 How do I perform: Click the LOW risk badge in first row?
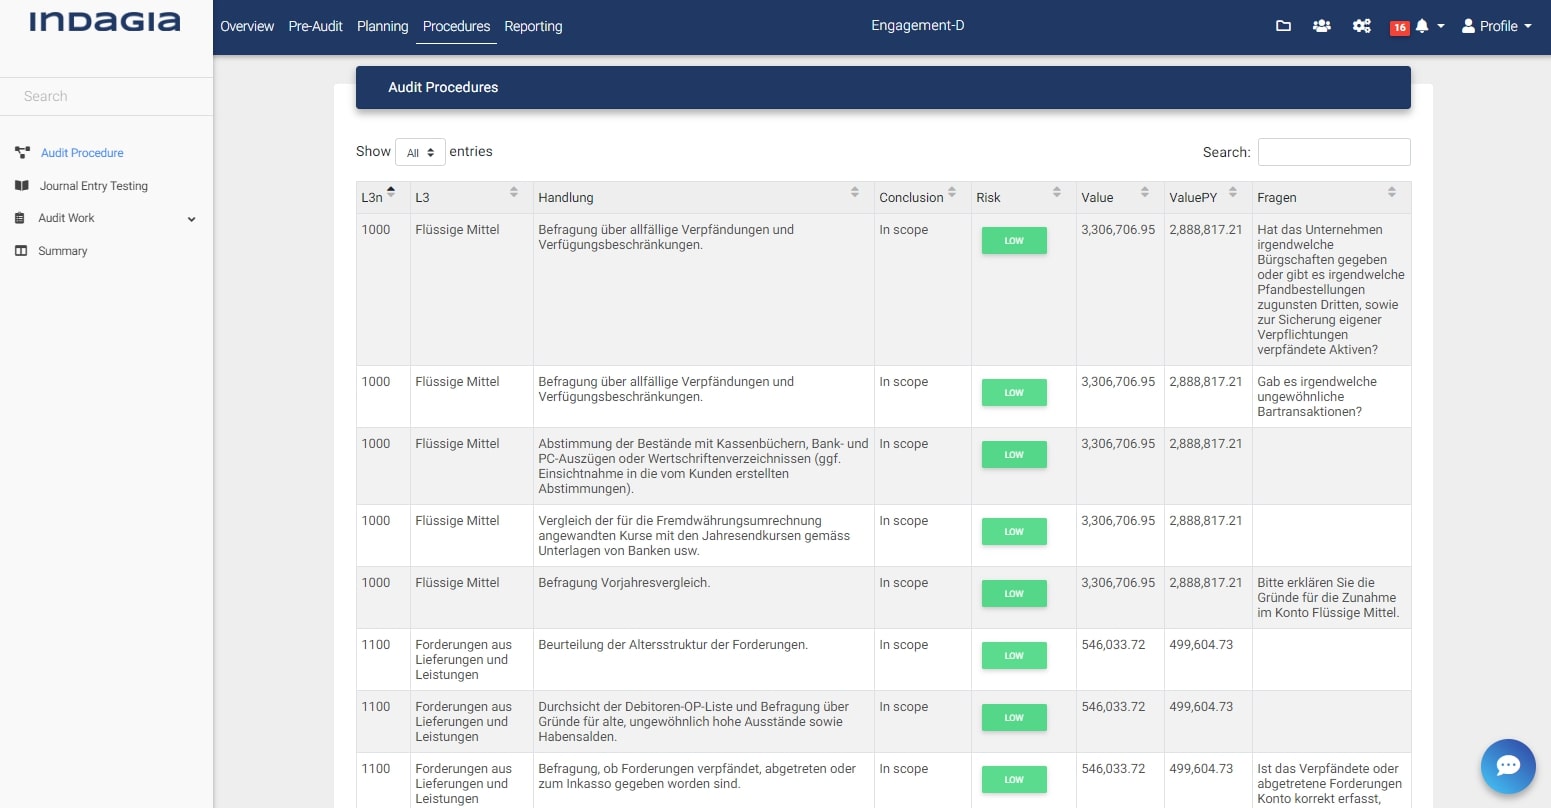pyautogui.click(x=1014, y=241)
